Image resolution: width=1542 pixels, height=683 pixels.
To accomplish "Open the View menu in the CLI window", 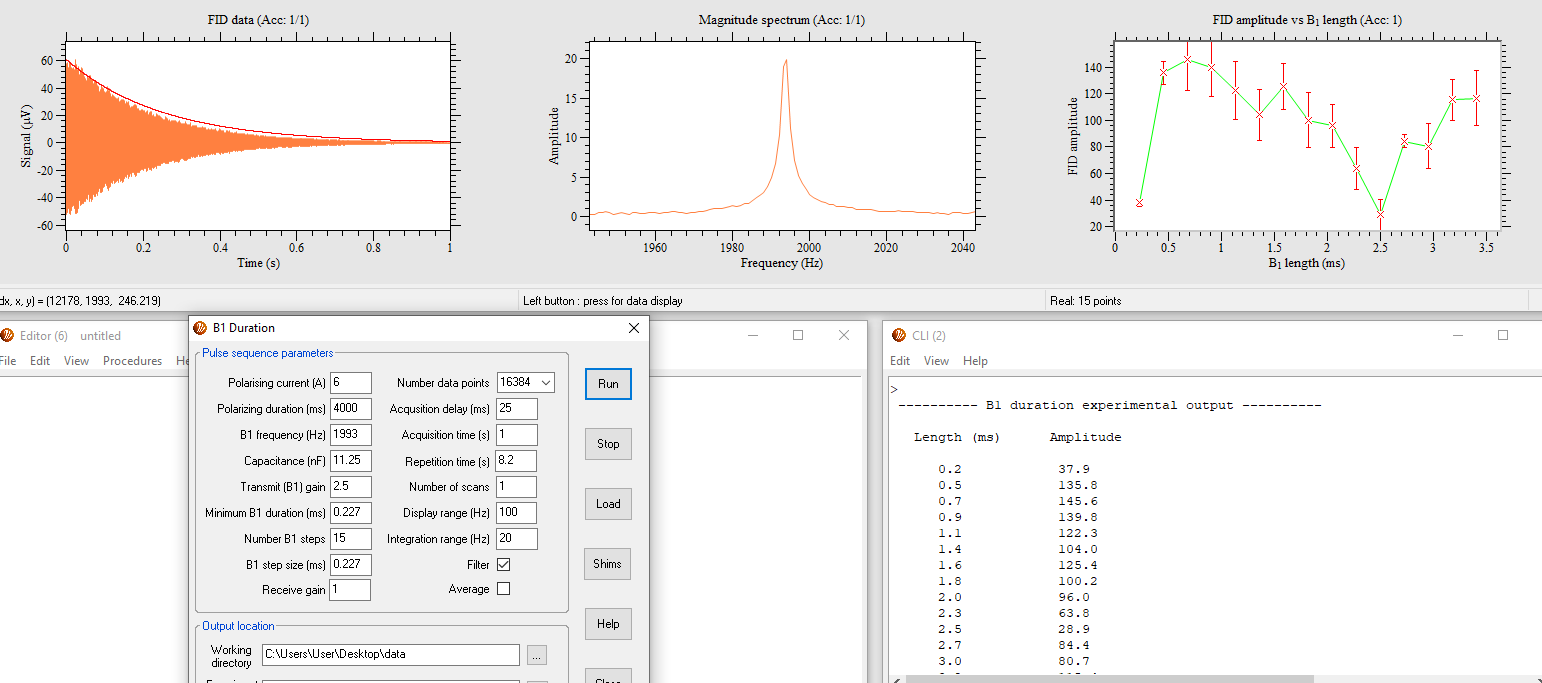I will (x=936, y=361).
